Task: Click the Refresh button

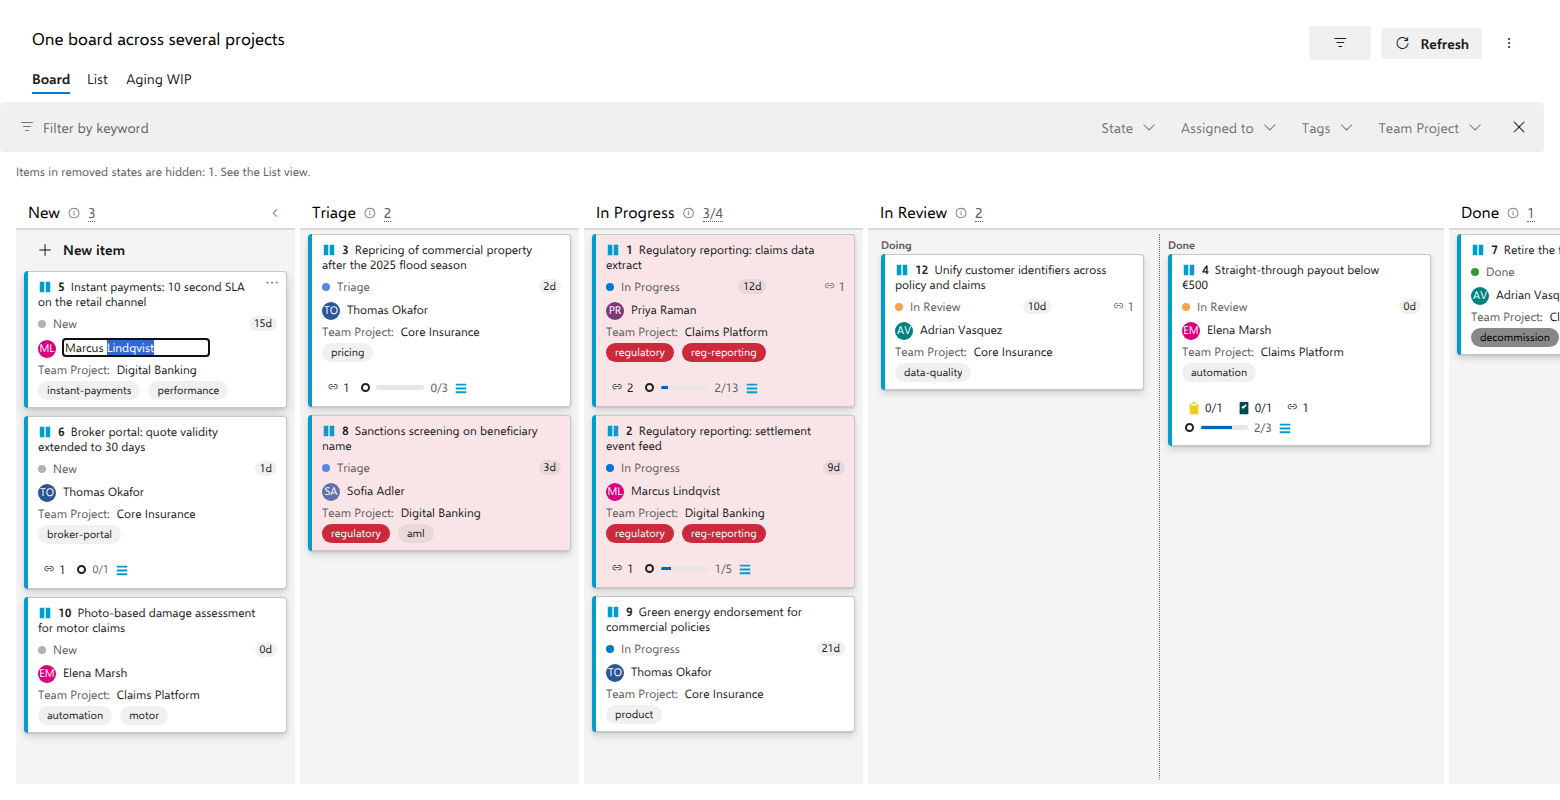Action: tap(1431, 43)
